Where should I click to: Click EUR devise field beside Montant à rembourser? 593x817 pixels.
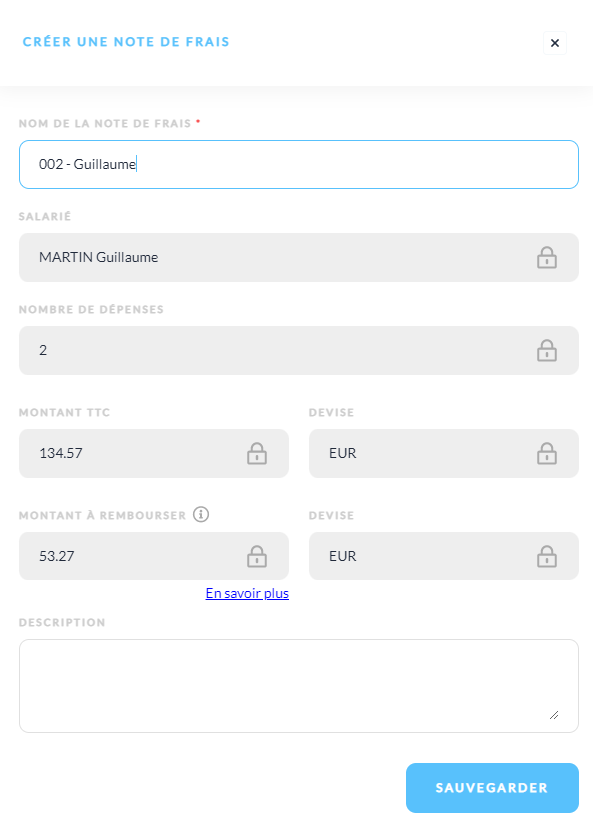pos(443,556)
